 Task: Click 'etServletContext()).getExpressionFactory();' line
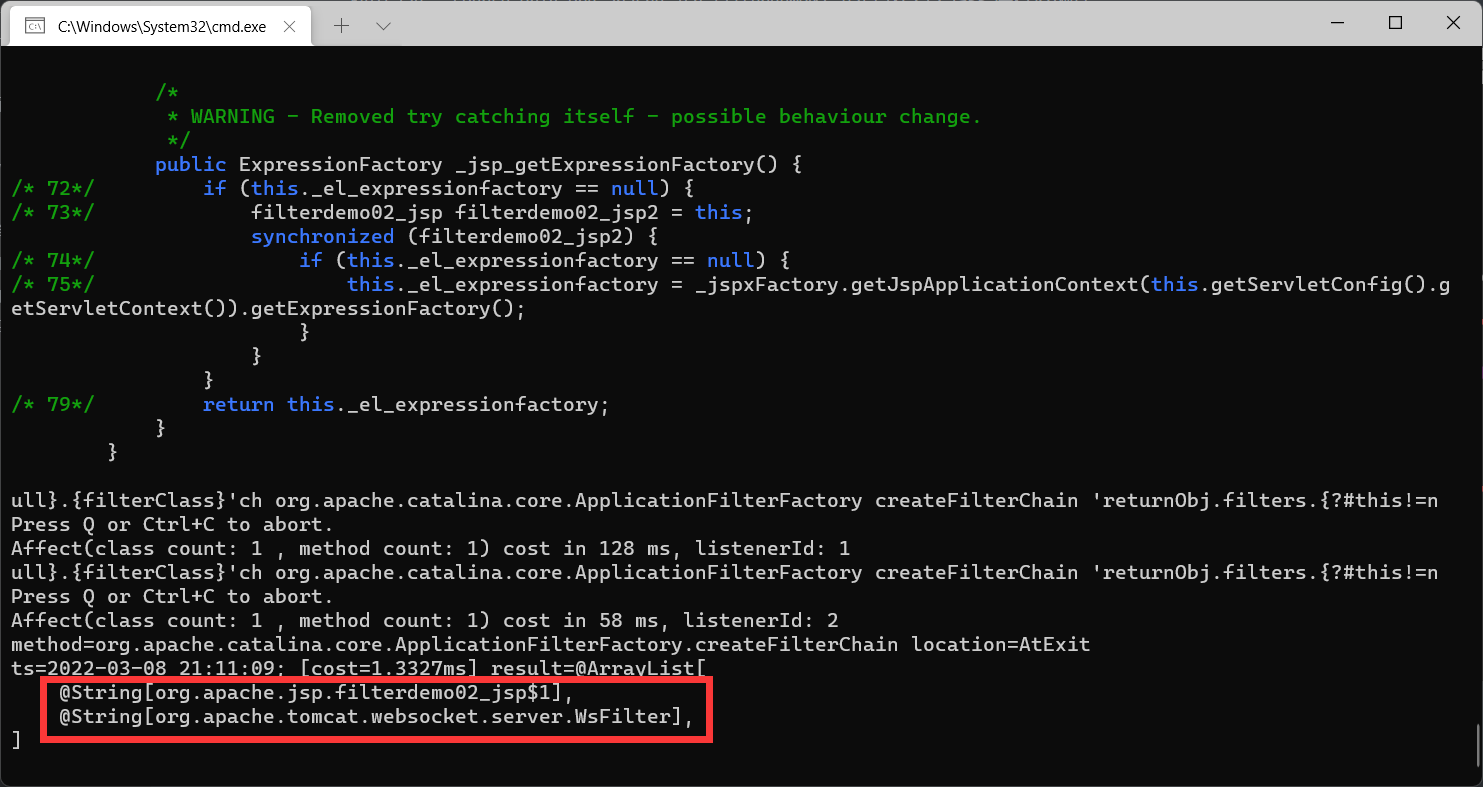tap(268, 309)
